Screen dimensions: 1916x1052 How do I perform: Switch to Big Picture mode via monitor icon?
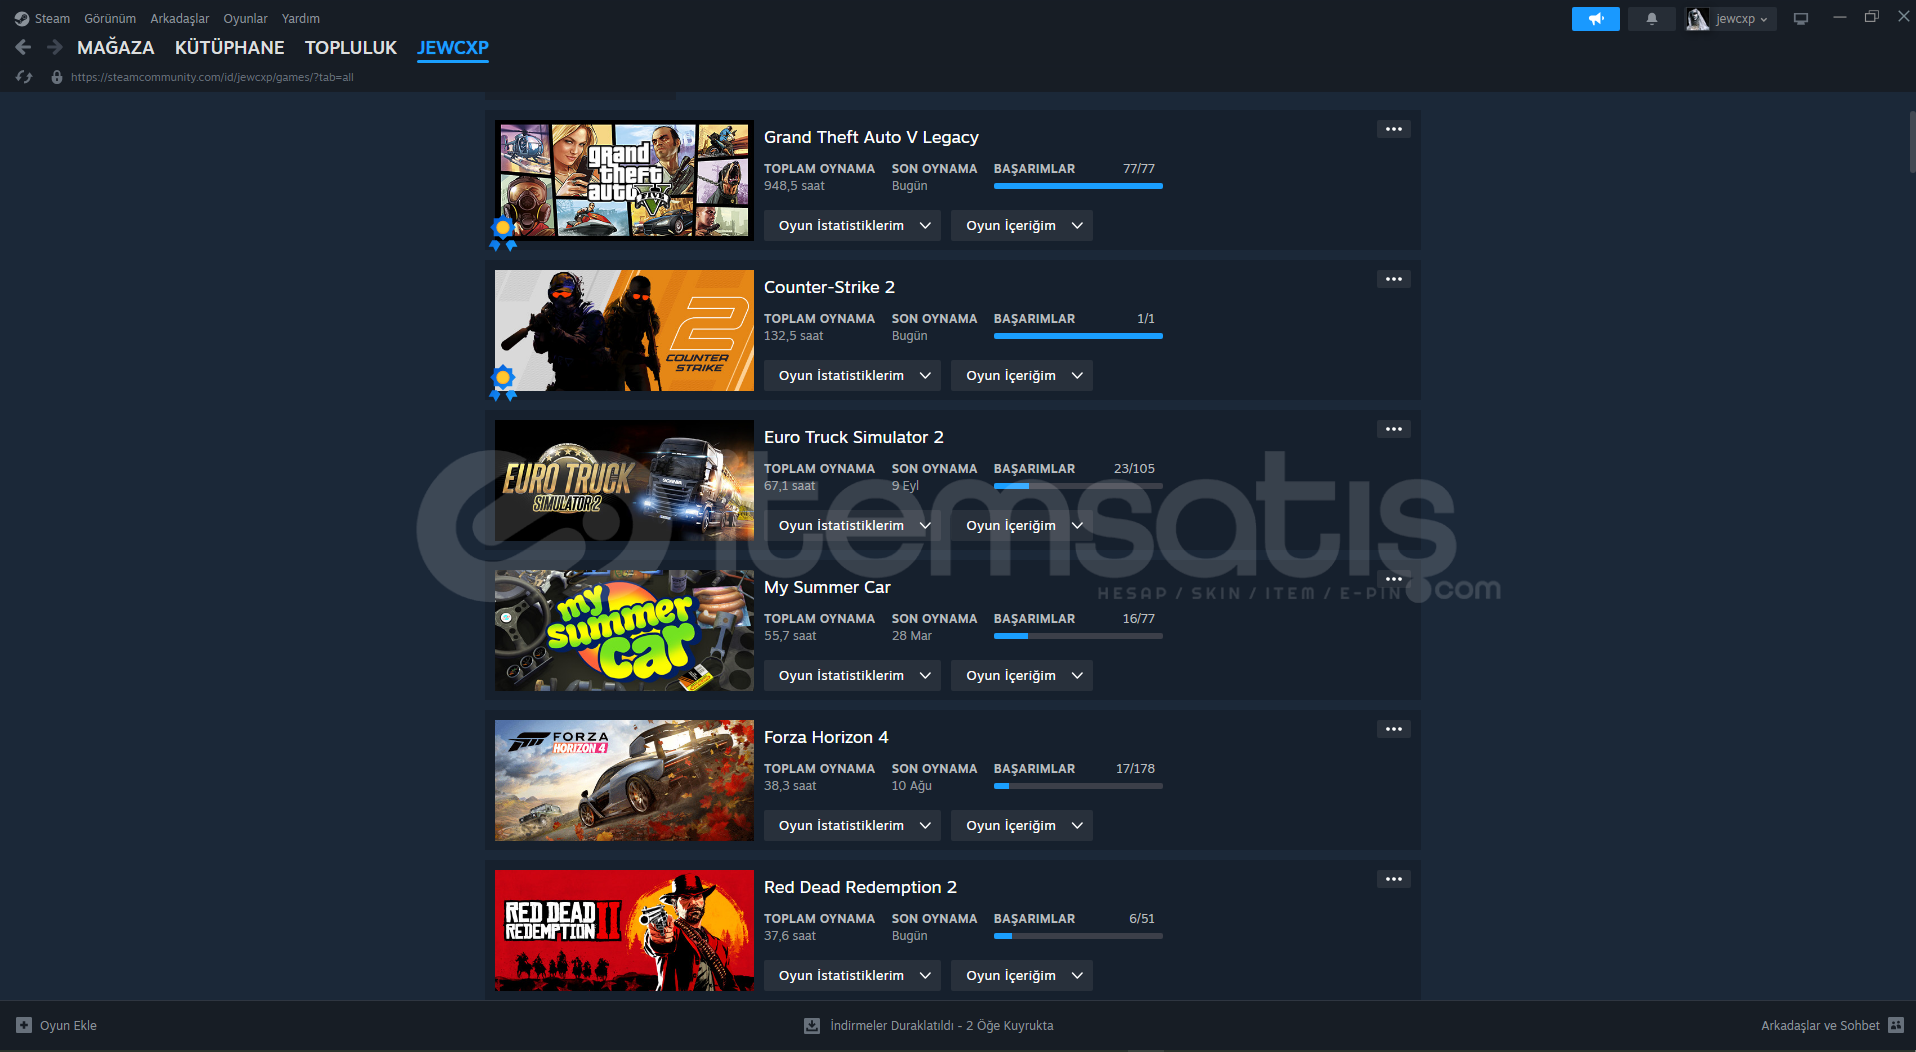pyautogui.click(x=1801, y=19)
